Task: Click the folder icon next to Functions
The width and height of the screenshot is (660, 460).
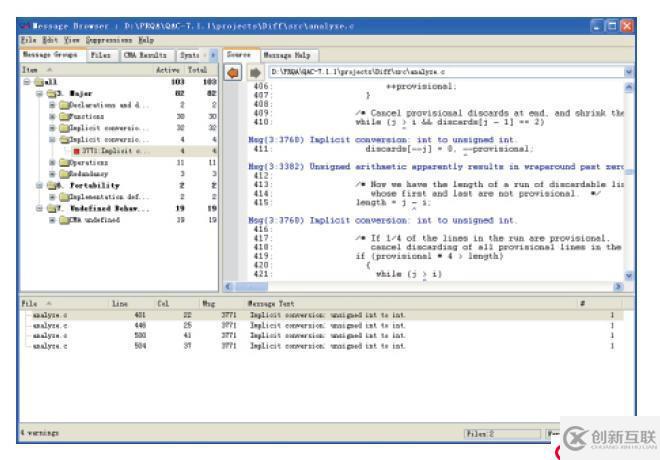Action: coord(64,117)
